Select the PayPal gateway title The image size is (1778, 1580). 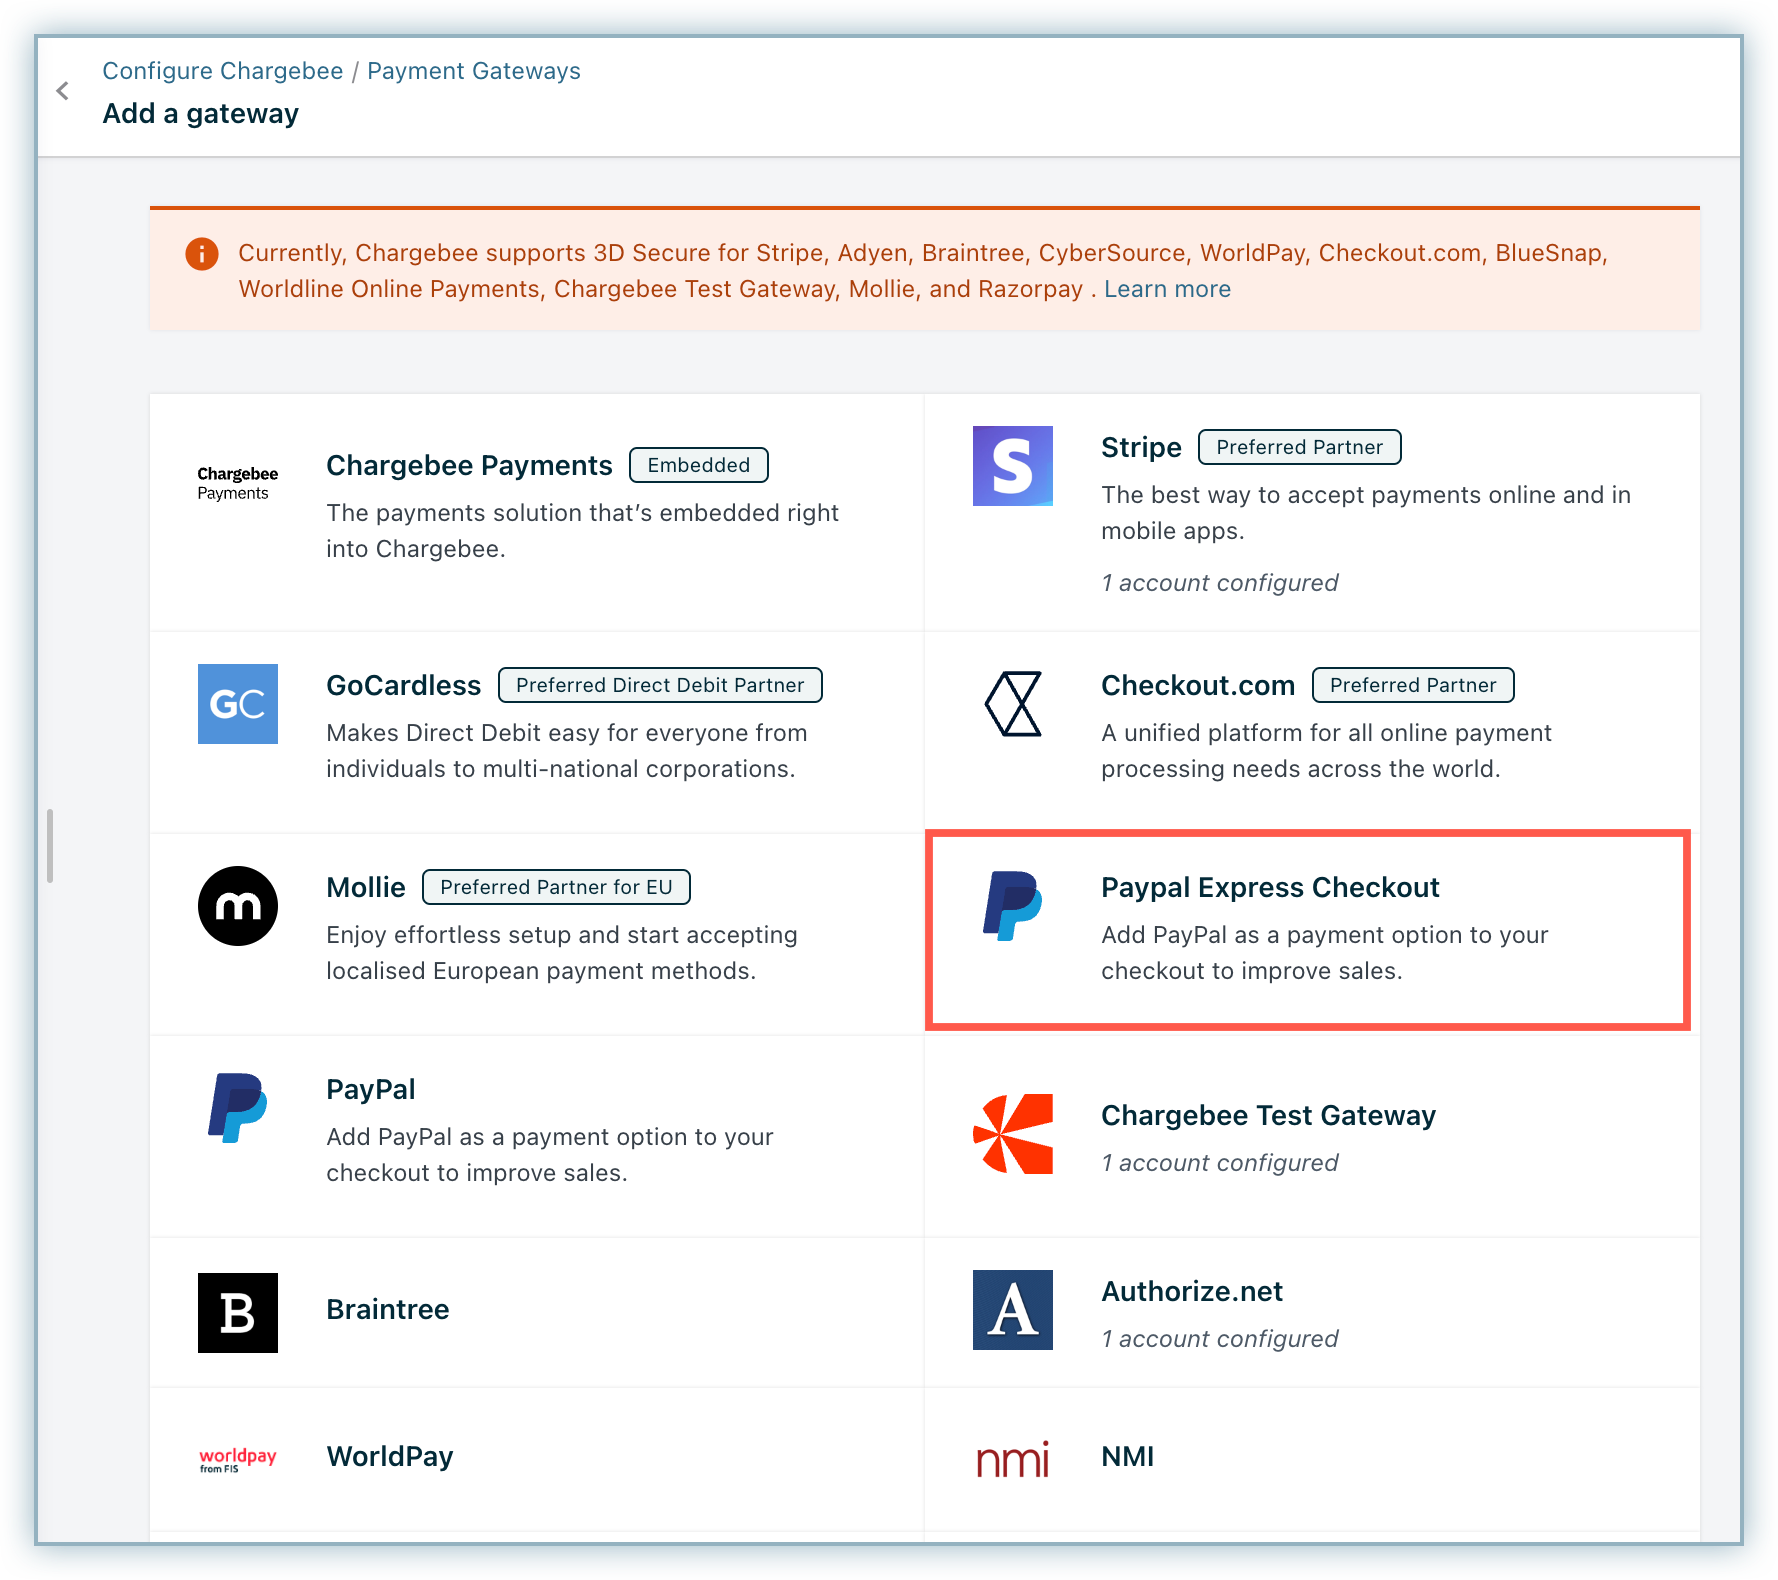[x=370, y=1090]
